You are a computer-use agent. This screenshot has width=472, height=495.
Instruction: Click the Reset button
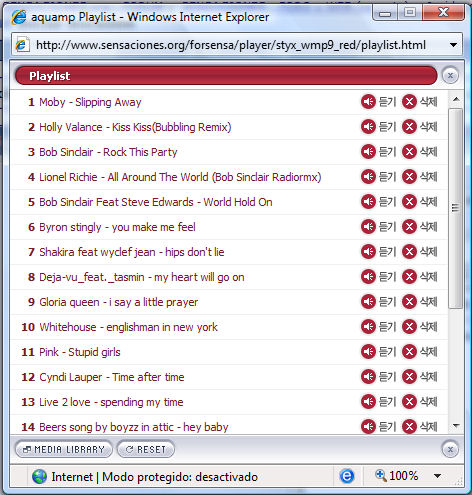pos(146,449)
